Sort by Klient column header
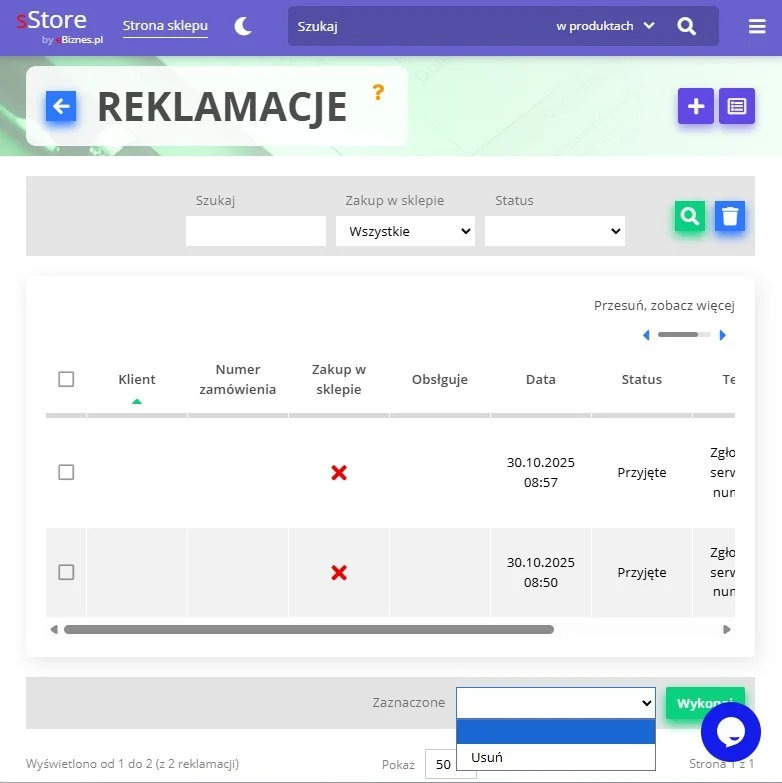The image size is (782, 783). point(137,380)
